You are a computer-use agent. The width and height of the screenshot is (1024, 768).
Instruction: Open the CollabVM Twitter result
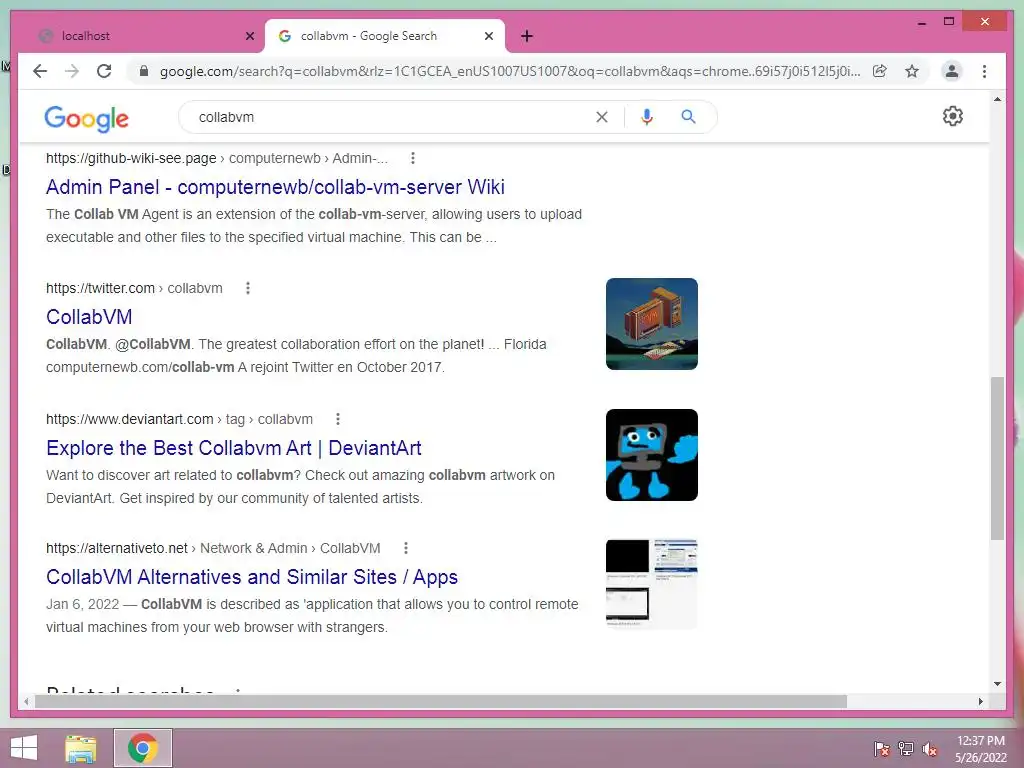89,317
